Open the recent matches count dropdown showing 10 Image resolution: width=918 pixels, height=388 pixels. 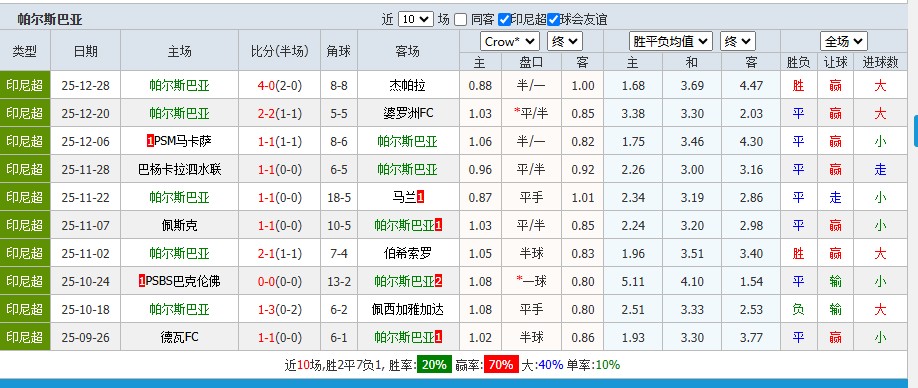[415, 19]
